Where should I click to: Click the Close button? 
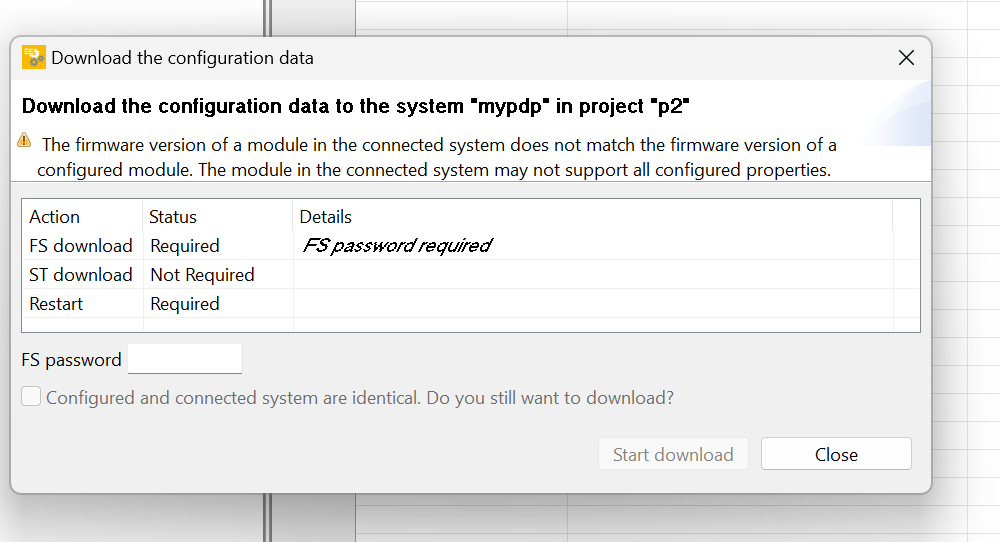point(836,454)
